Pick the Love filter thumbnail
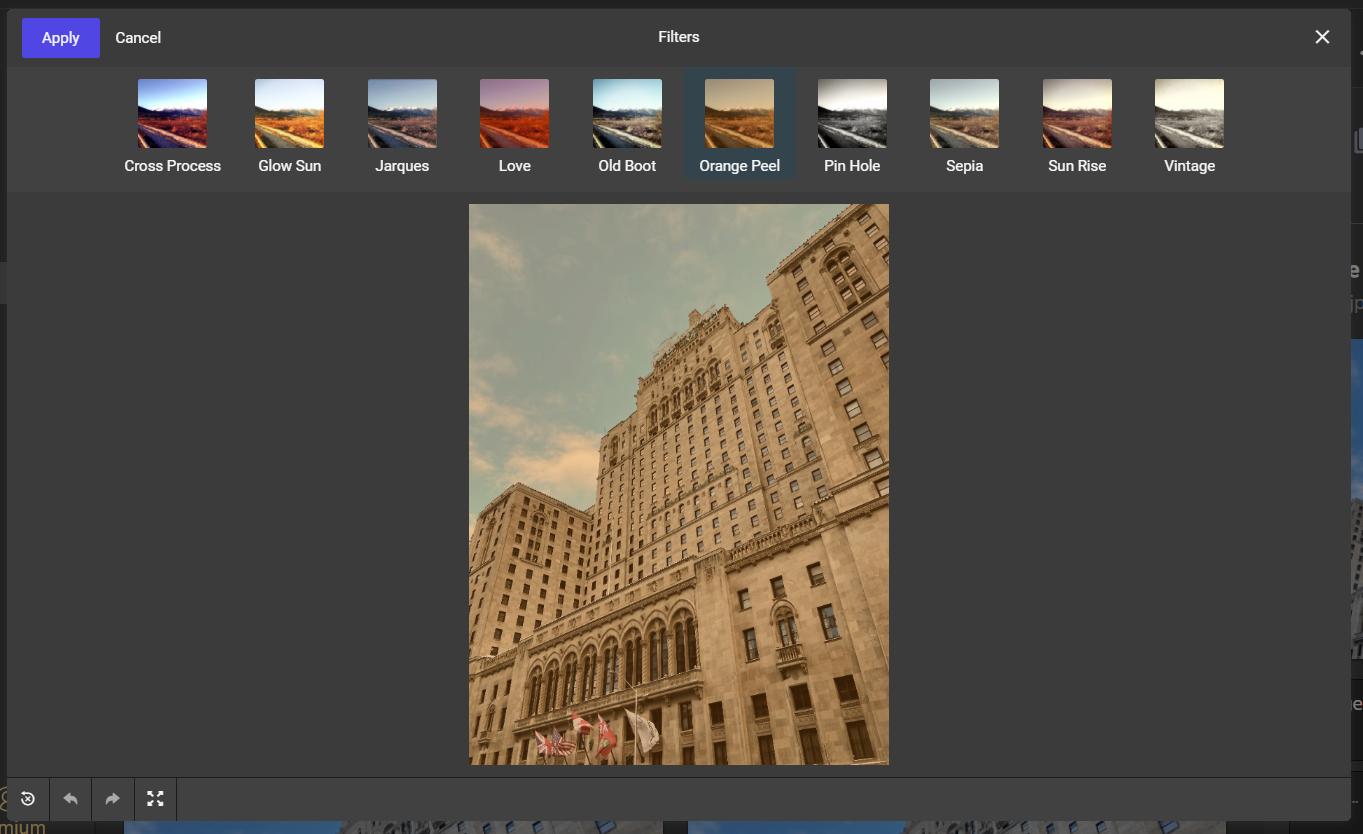The image size is (1363, 834). pyautogui.click(x=514, y=114)
